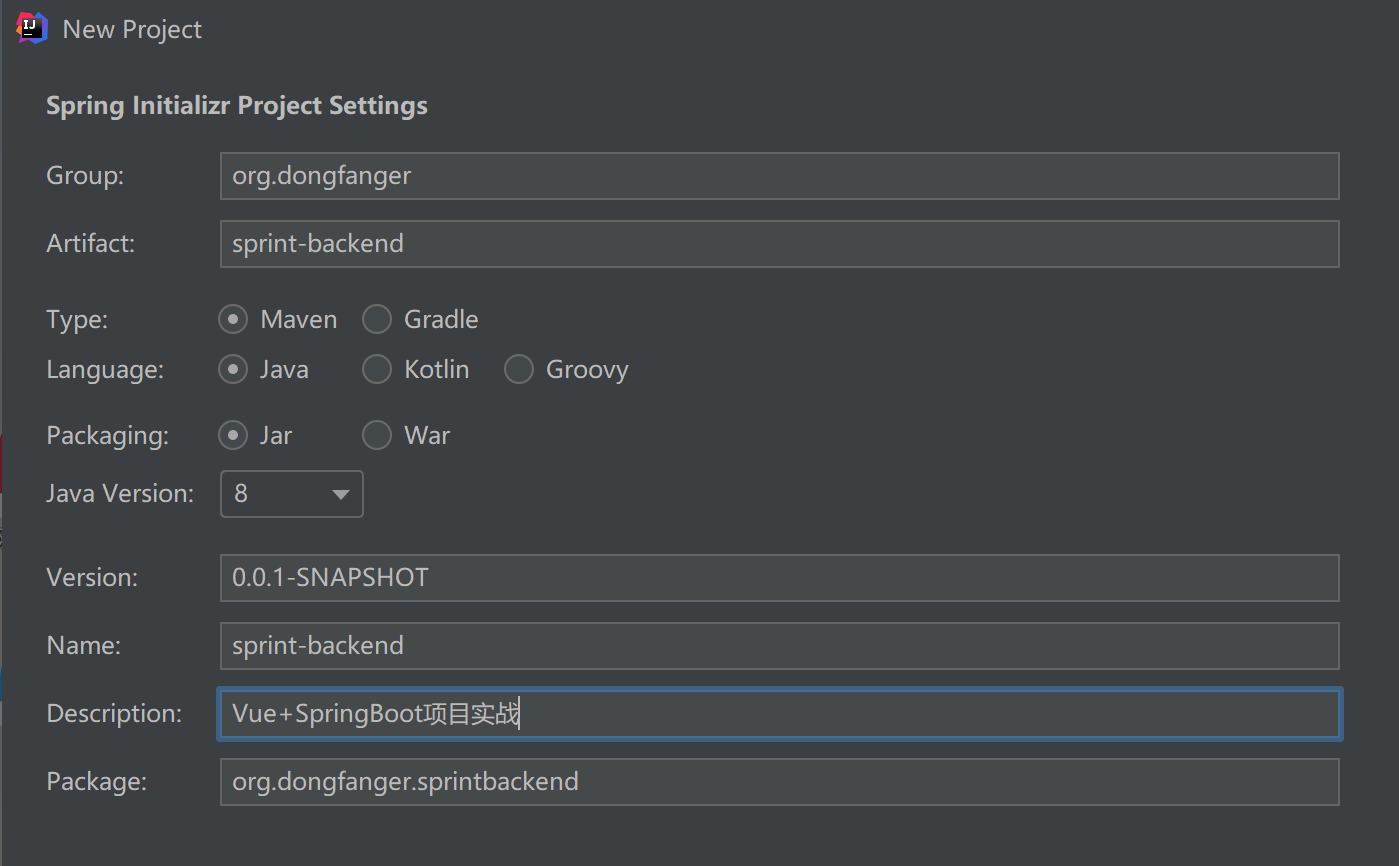Screen dimensions: 1399x866
Task: Click the 'Packaging:' label
Action: pyautogui.click(x=107, y=436)
